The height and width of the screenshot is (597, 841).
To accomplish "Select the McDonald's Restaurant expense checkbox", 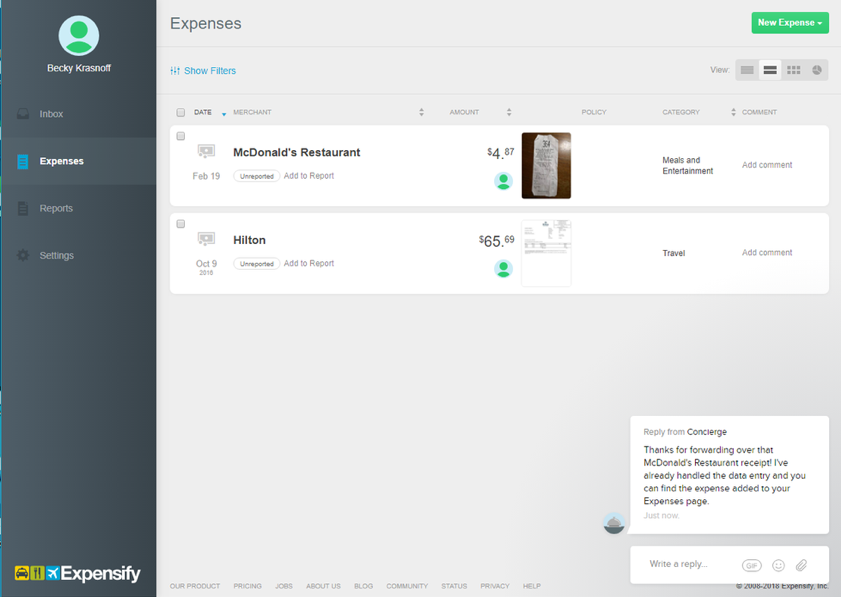I will (181, 136).
